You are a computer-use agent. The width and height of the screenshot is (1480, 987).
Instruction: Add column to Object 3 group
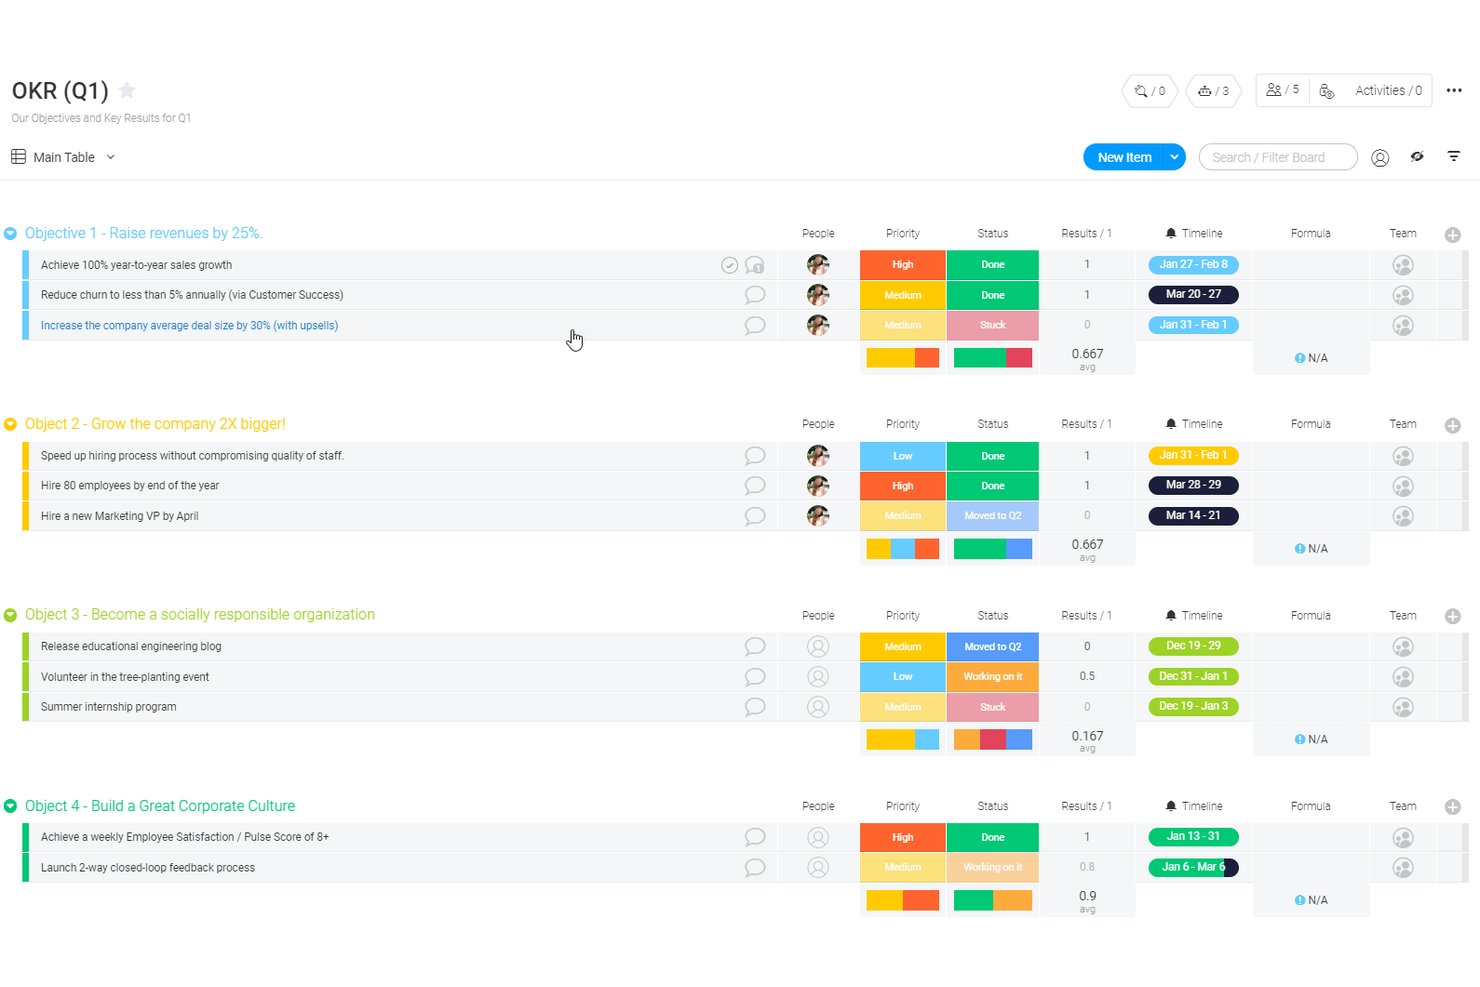(1453, 616)
